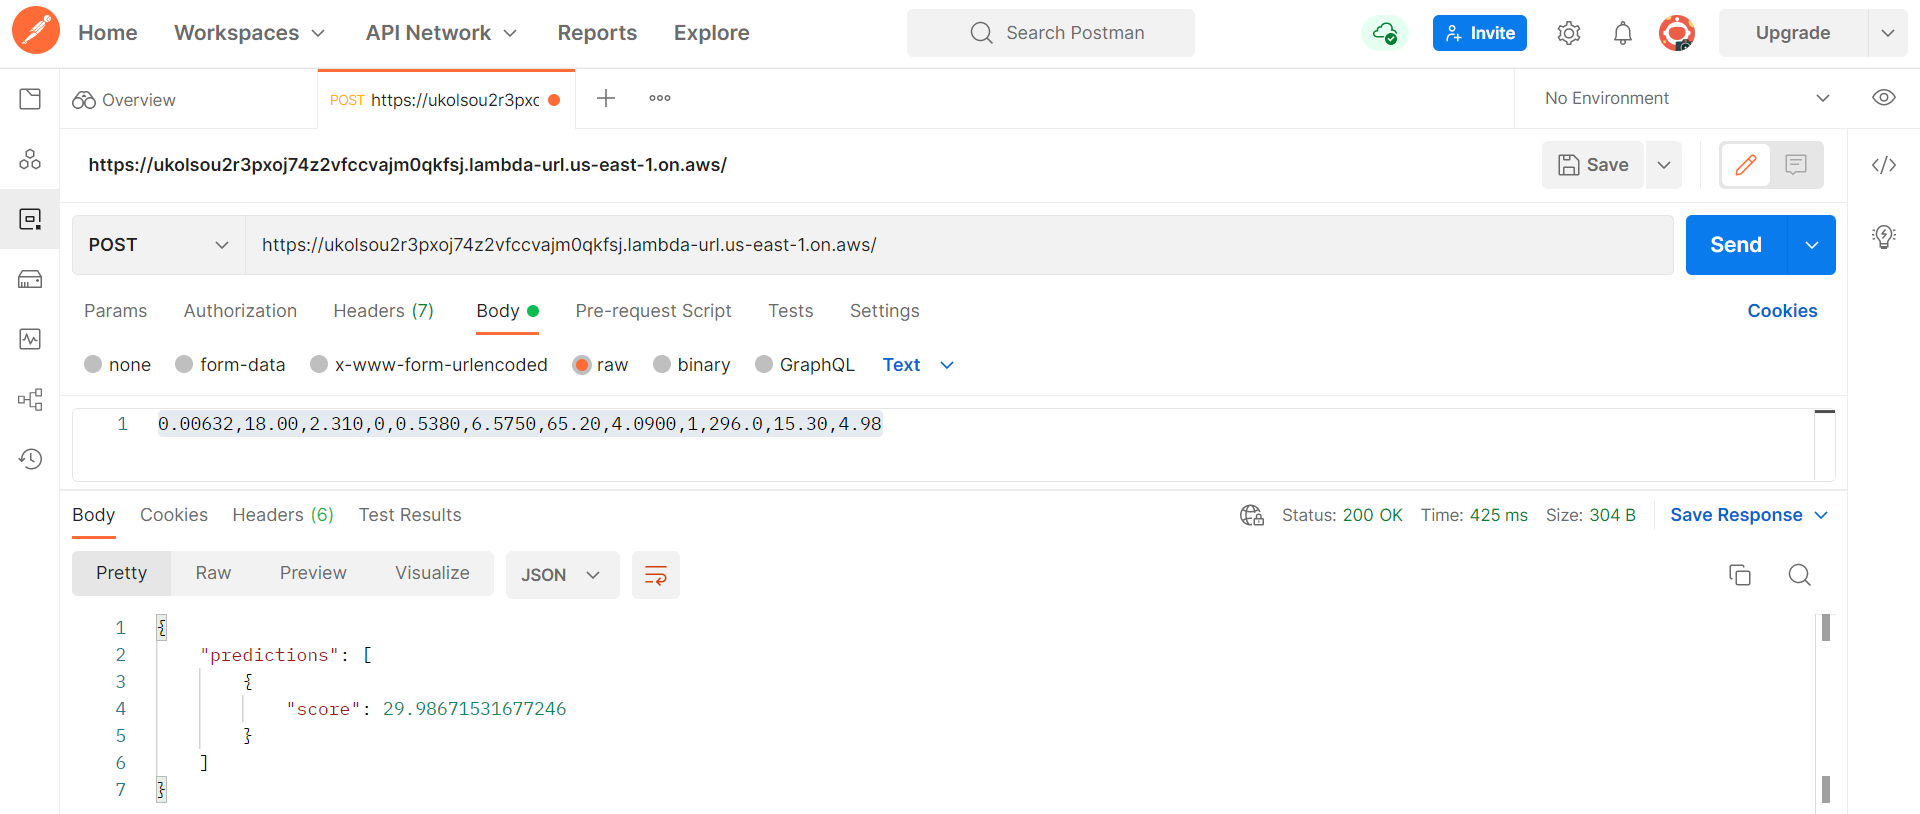Open the Upgrade options arrow
Screen dimensions: 1920x814
point(1888,33)
